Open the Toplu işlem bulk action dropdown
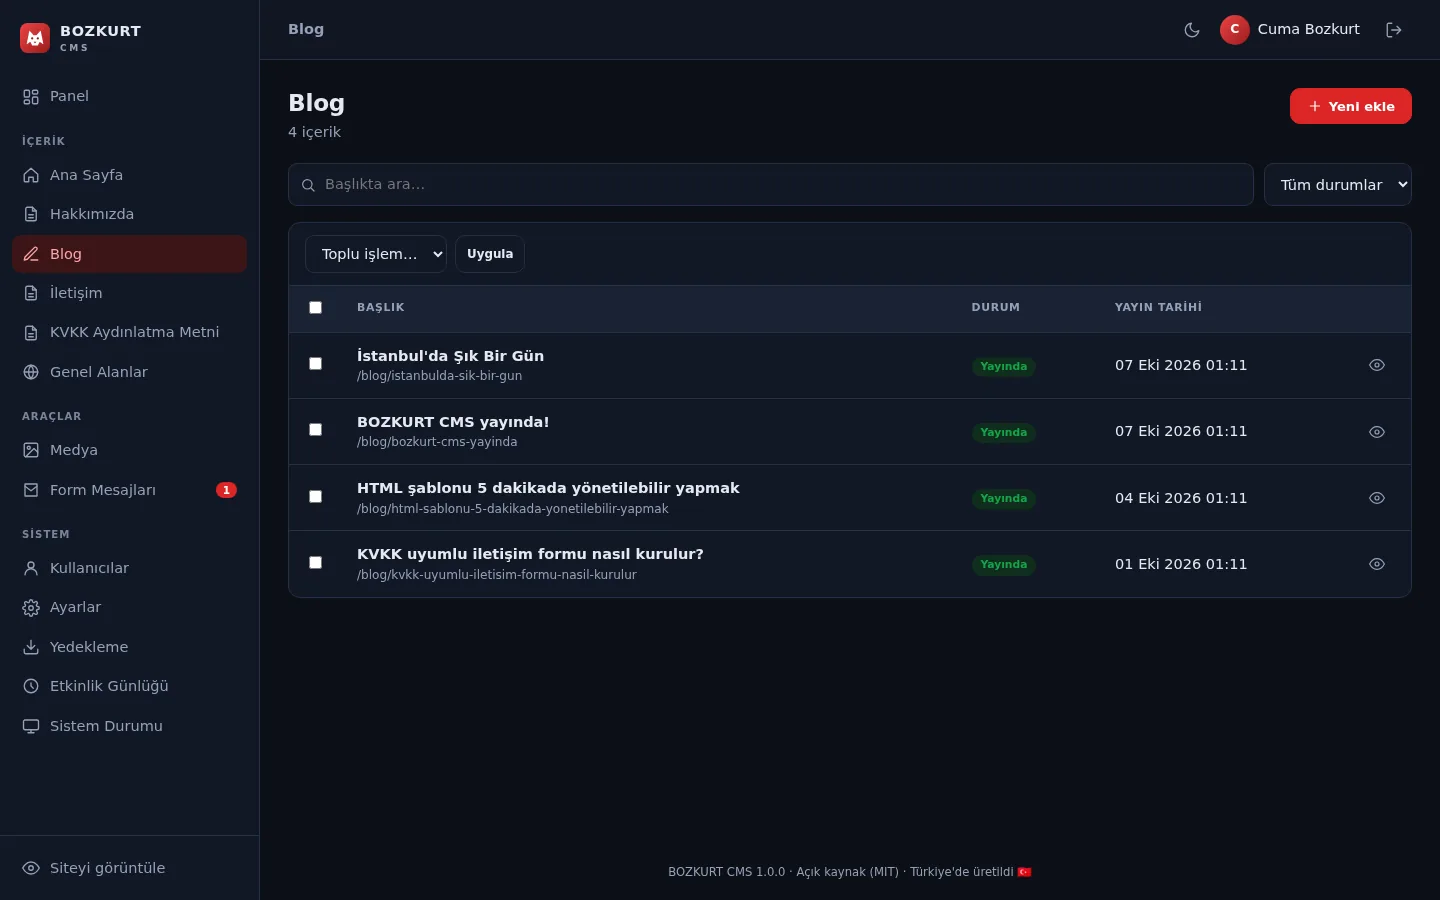This screenshot has width=1440, height=900. pos(376,254)
